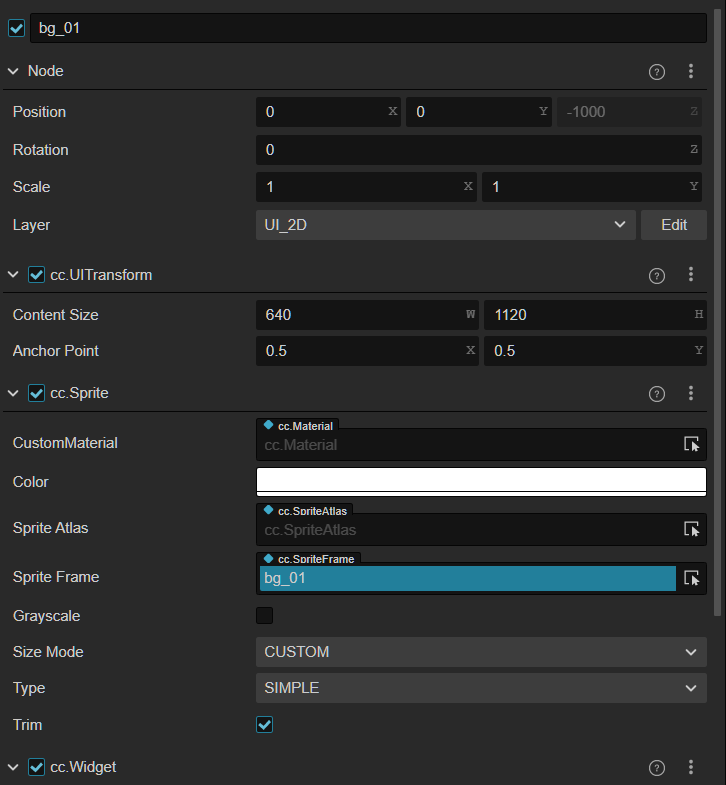
Task: Enable the Grayscale checkbox
Action: point(265,616)
